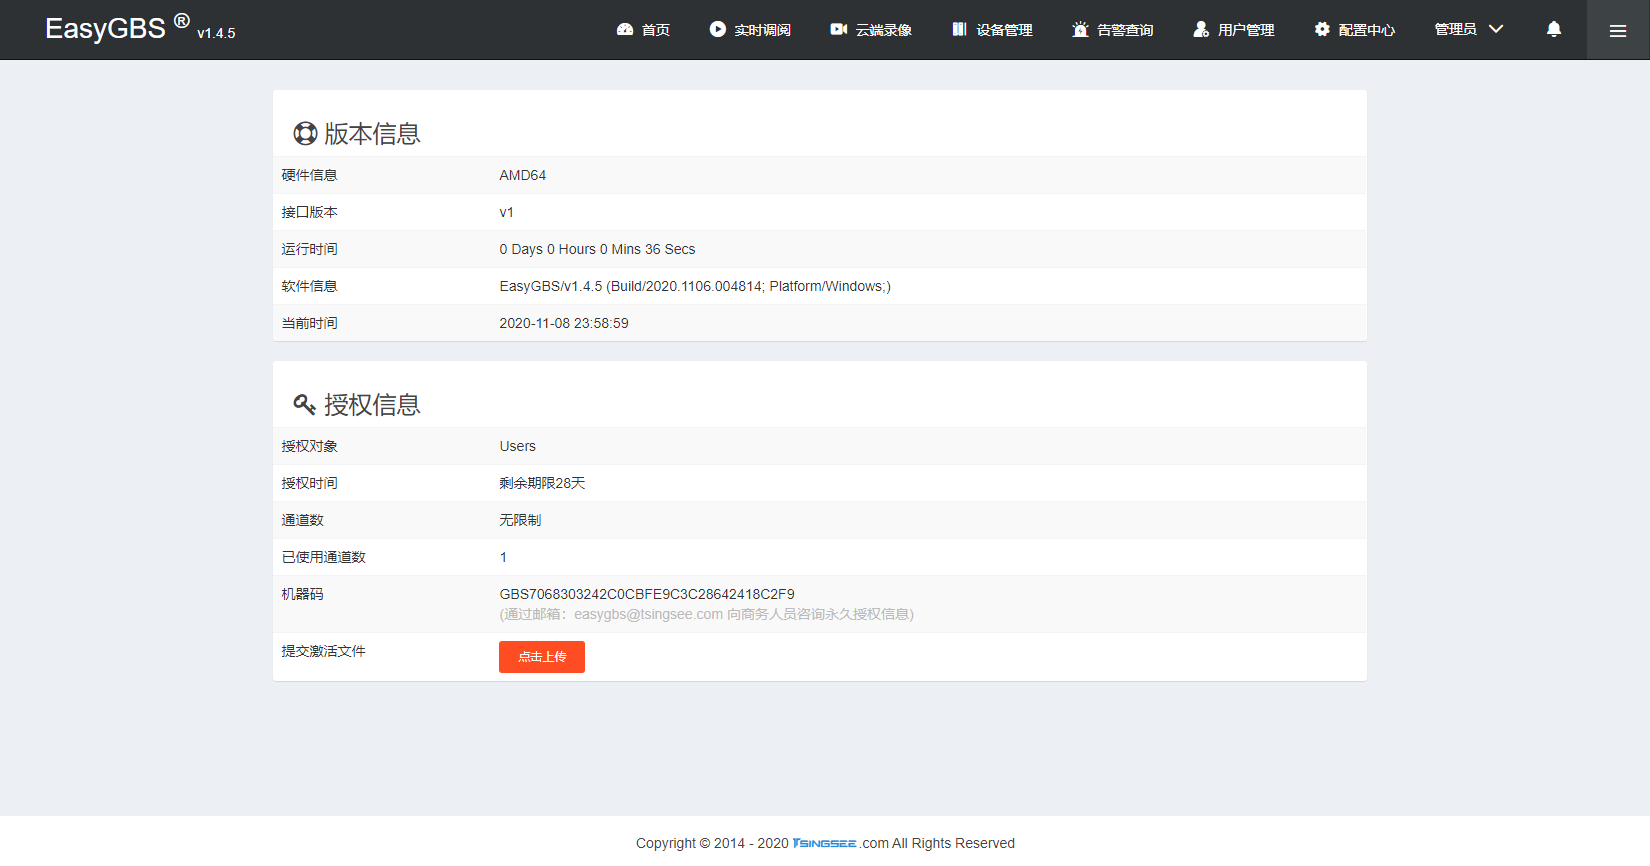The image size is (1650, 866).
Task: Click the uptime value 0 Days 0 Hours
Action: coord(597,249)
